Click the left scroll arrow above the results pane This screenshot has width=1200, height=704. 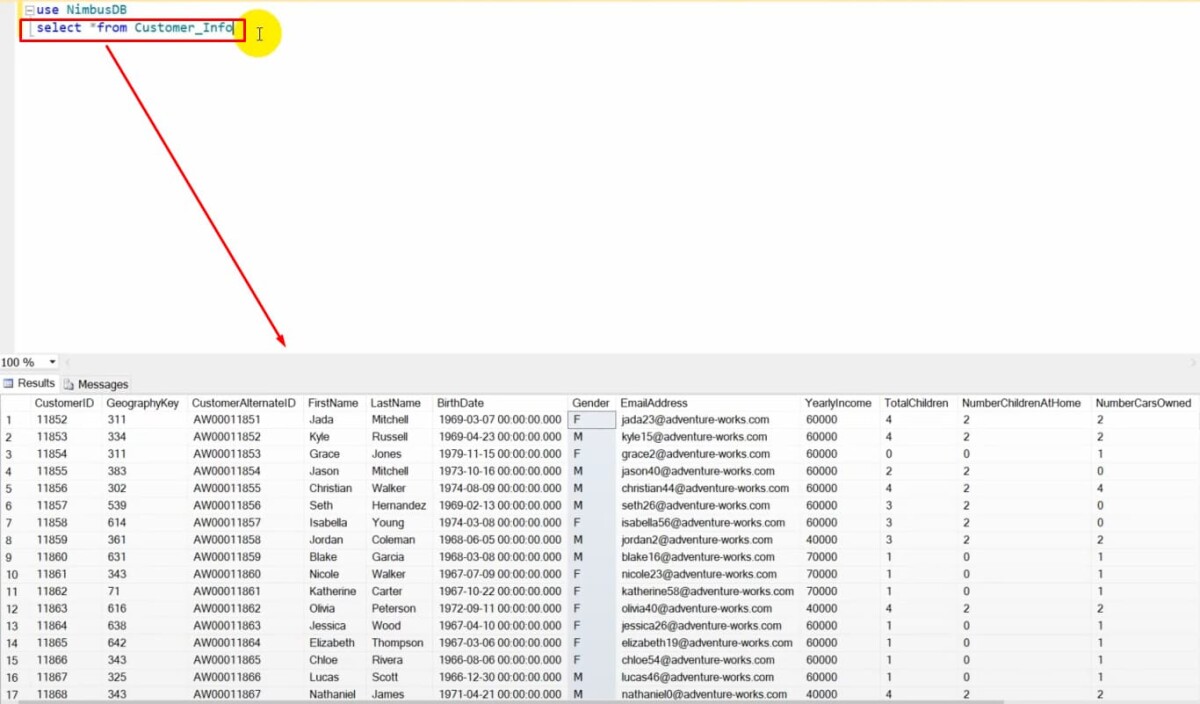pos(68,361)
